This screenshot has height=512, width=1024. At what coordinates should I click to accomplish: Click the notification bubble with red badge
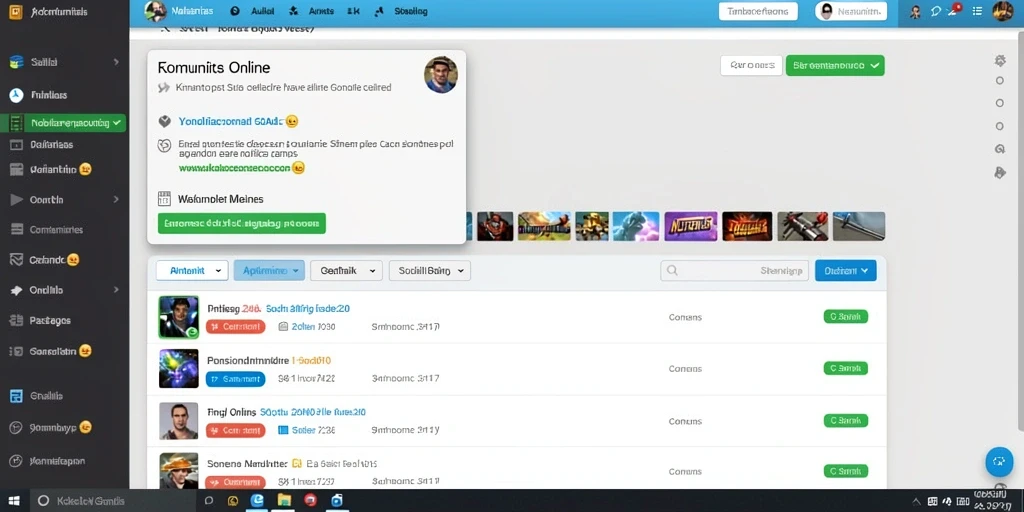(x=955, y=10)
